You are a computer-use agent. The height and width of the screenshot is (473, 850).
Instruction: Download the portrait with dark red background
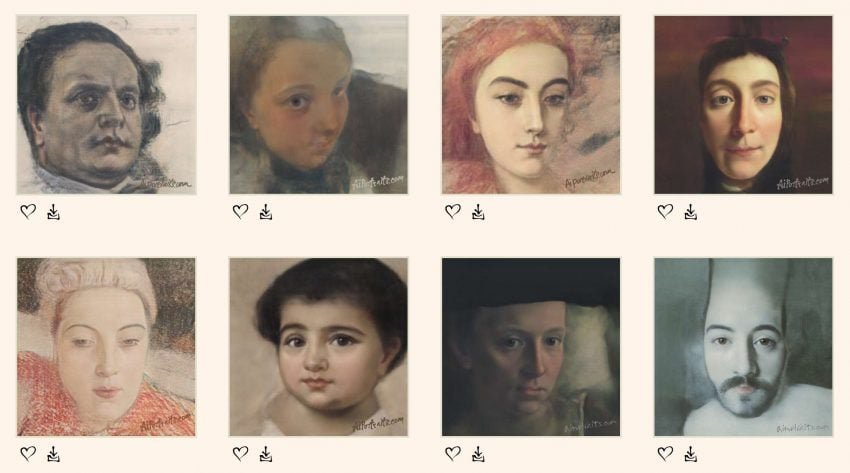[691, 212]
